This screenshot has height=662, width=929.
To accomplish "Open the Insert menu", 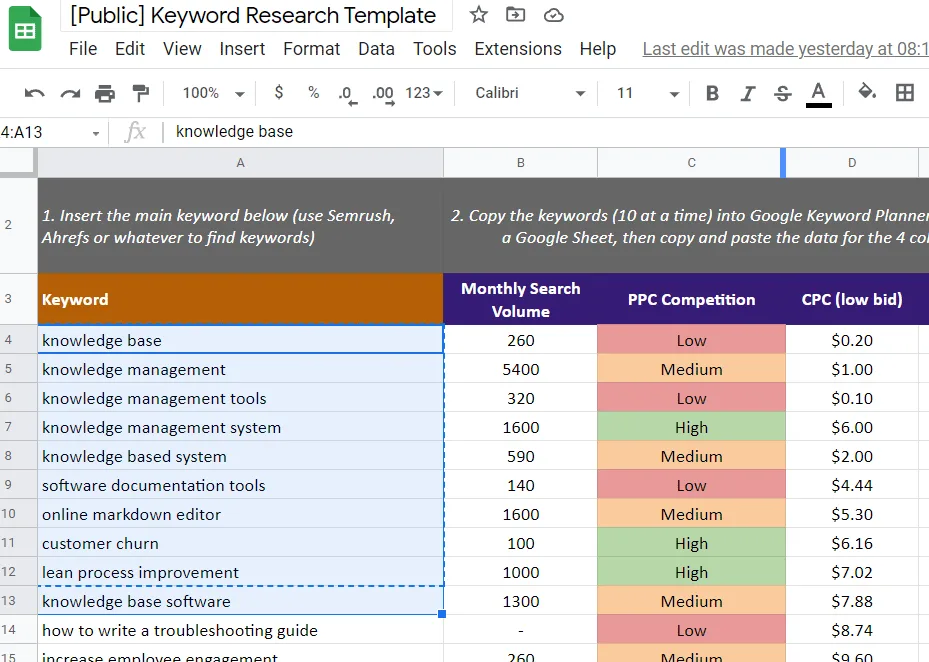I will click(242, 49).
